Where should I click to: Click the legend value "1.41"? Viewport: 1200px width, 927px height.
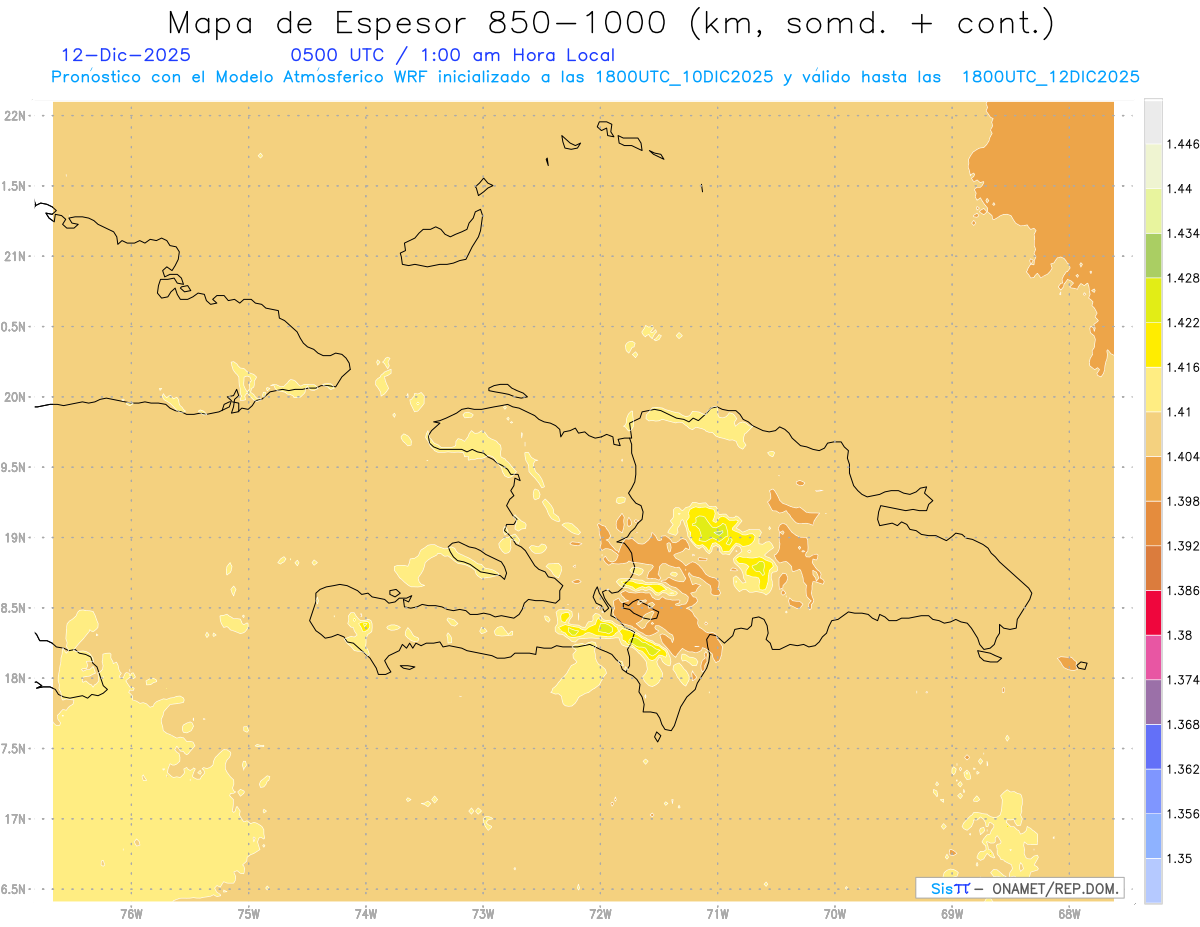click(1180, 412)
